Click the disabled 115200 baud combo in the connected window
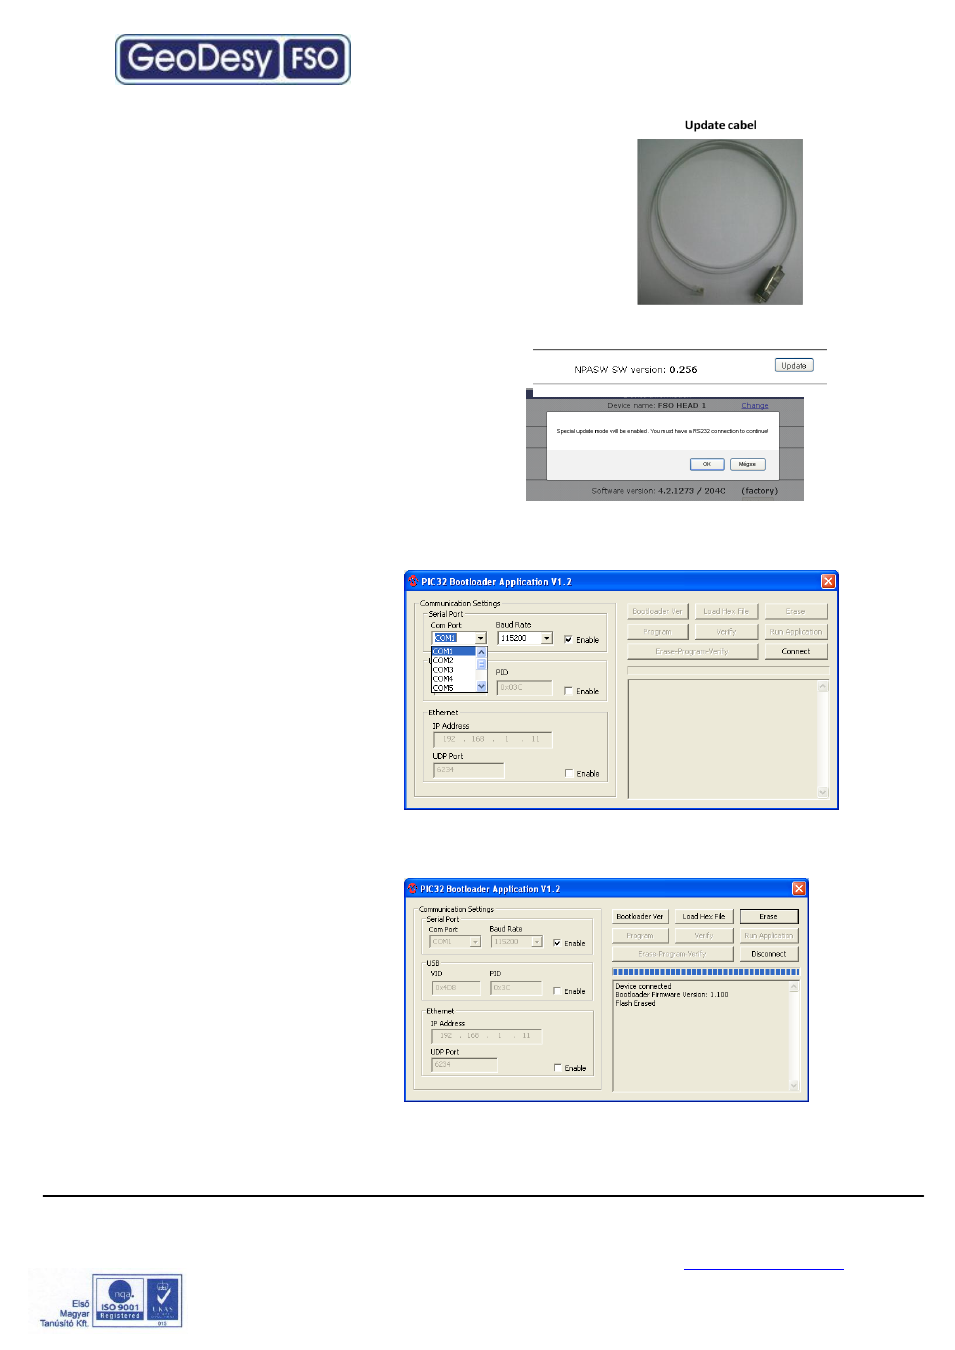The width and height of the screenshot is (955, 1350). [516, 942]
